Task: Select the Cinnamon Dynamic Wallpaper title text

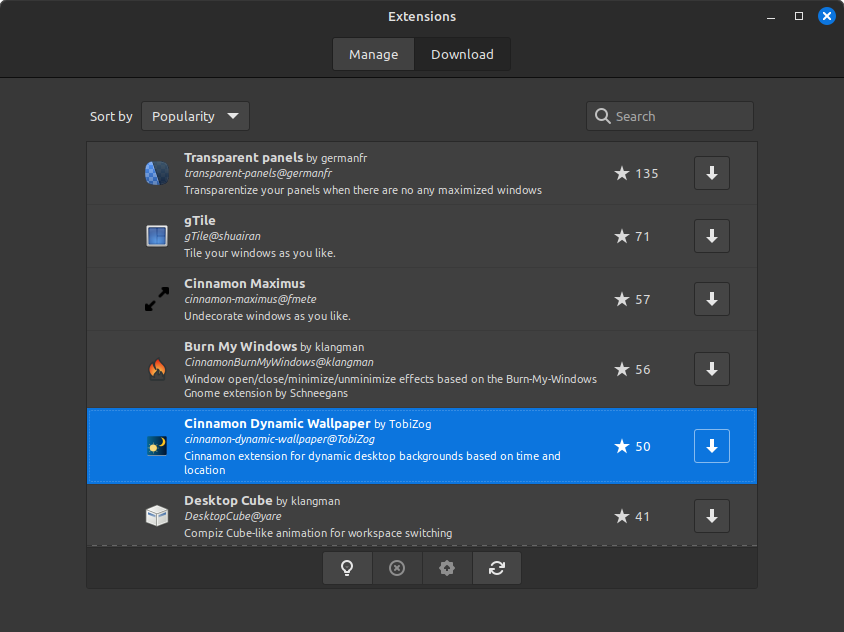Action: pos(277,424)
